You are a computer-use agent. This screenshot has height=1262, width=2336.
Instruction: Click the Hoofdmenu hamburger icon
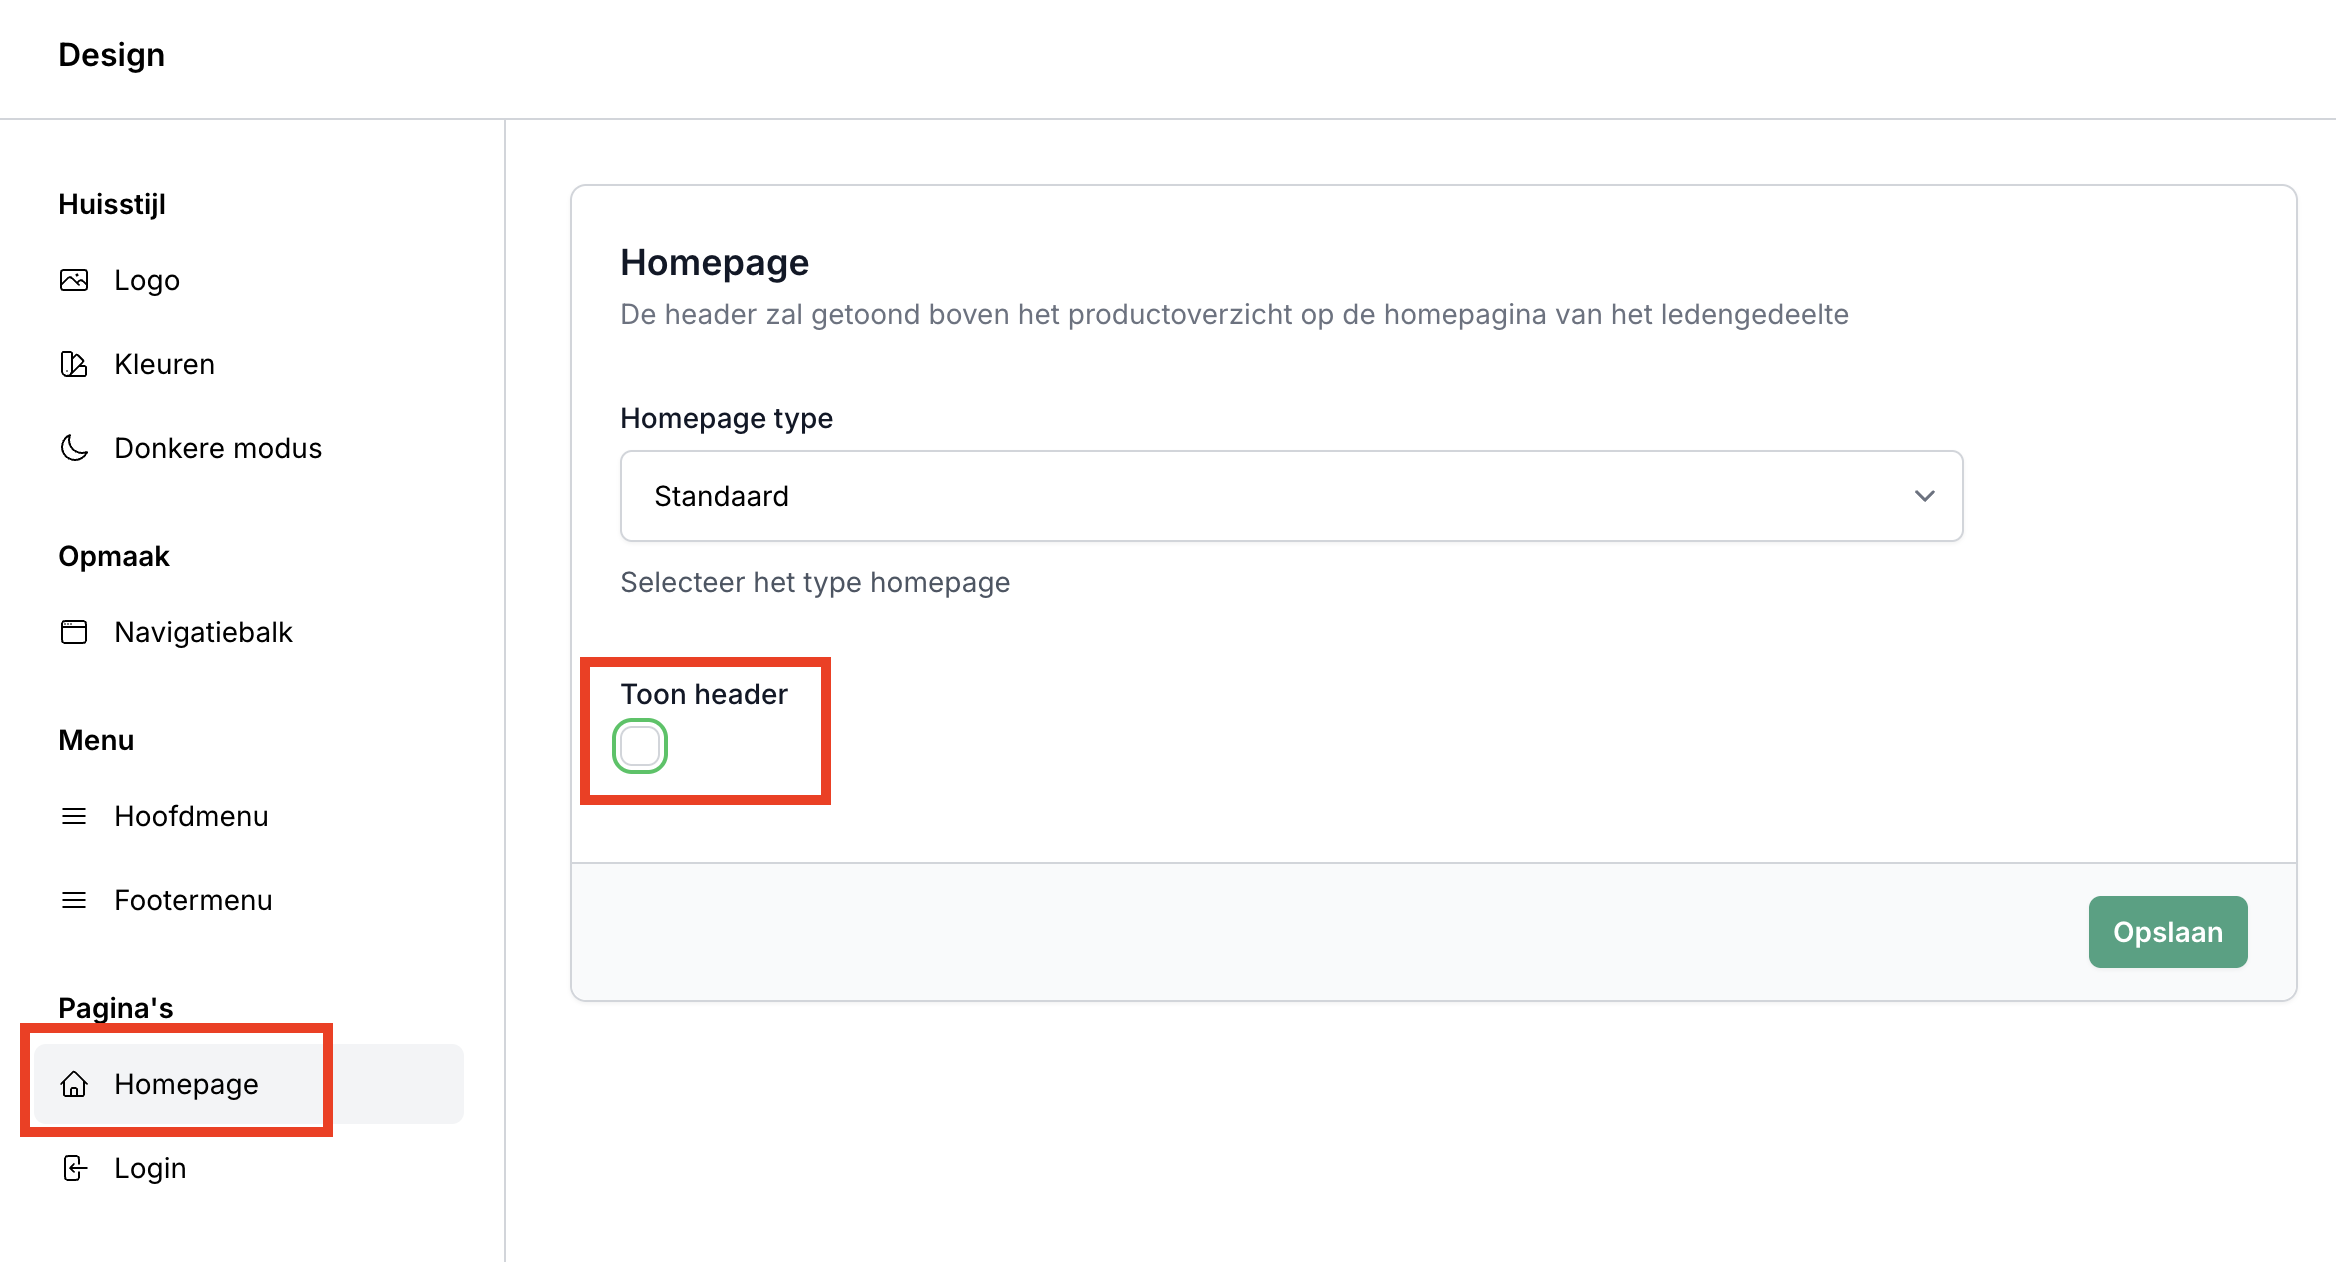[x=74, y=816]
